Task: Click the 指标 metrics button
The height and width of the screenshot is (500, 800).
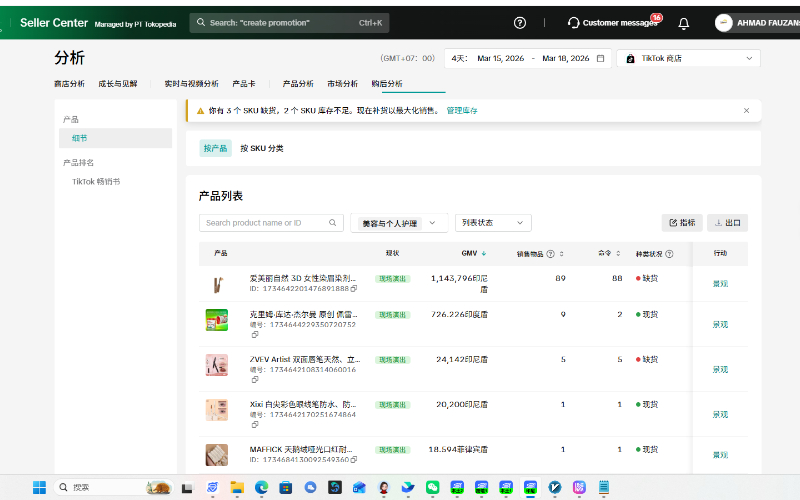Action: pos(682,222)
